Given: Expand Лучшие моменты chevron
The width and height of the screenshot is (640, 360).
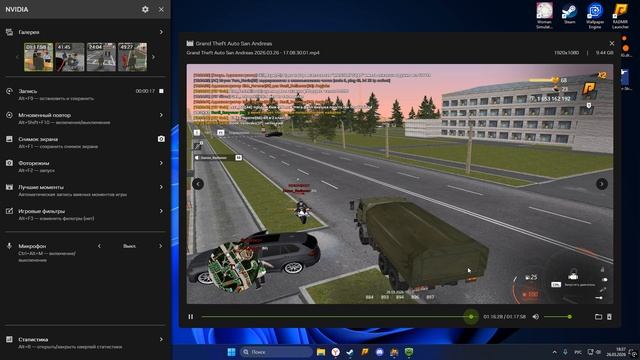Looking at the screenshot, I should [161, 187].
